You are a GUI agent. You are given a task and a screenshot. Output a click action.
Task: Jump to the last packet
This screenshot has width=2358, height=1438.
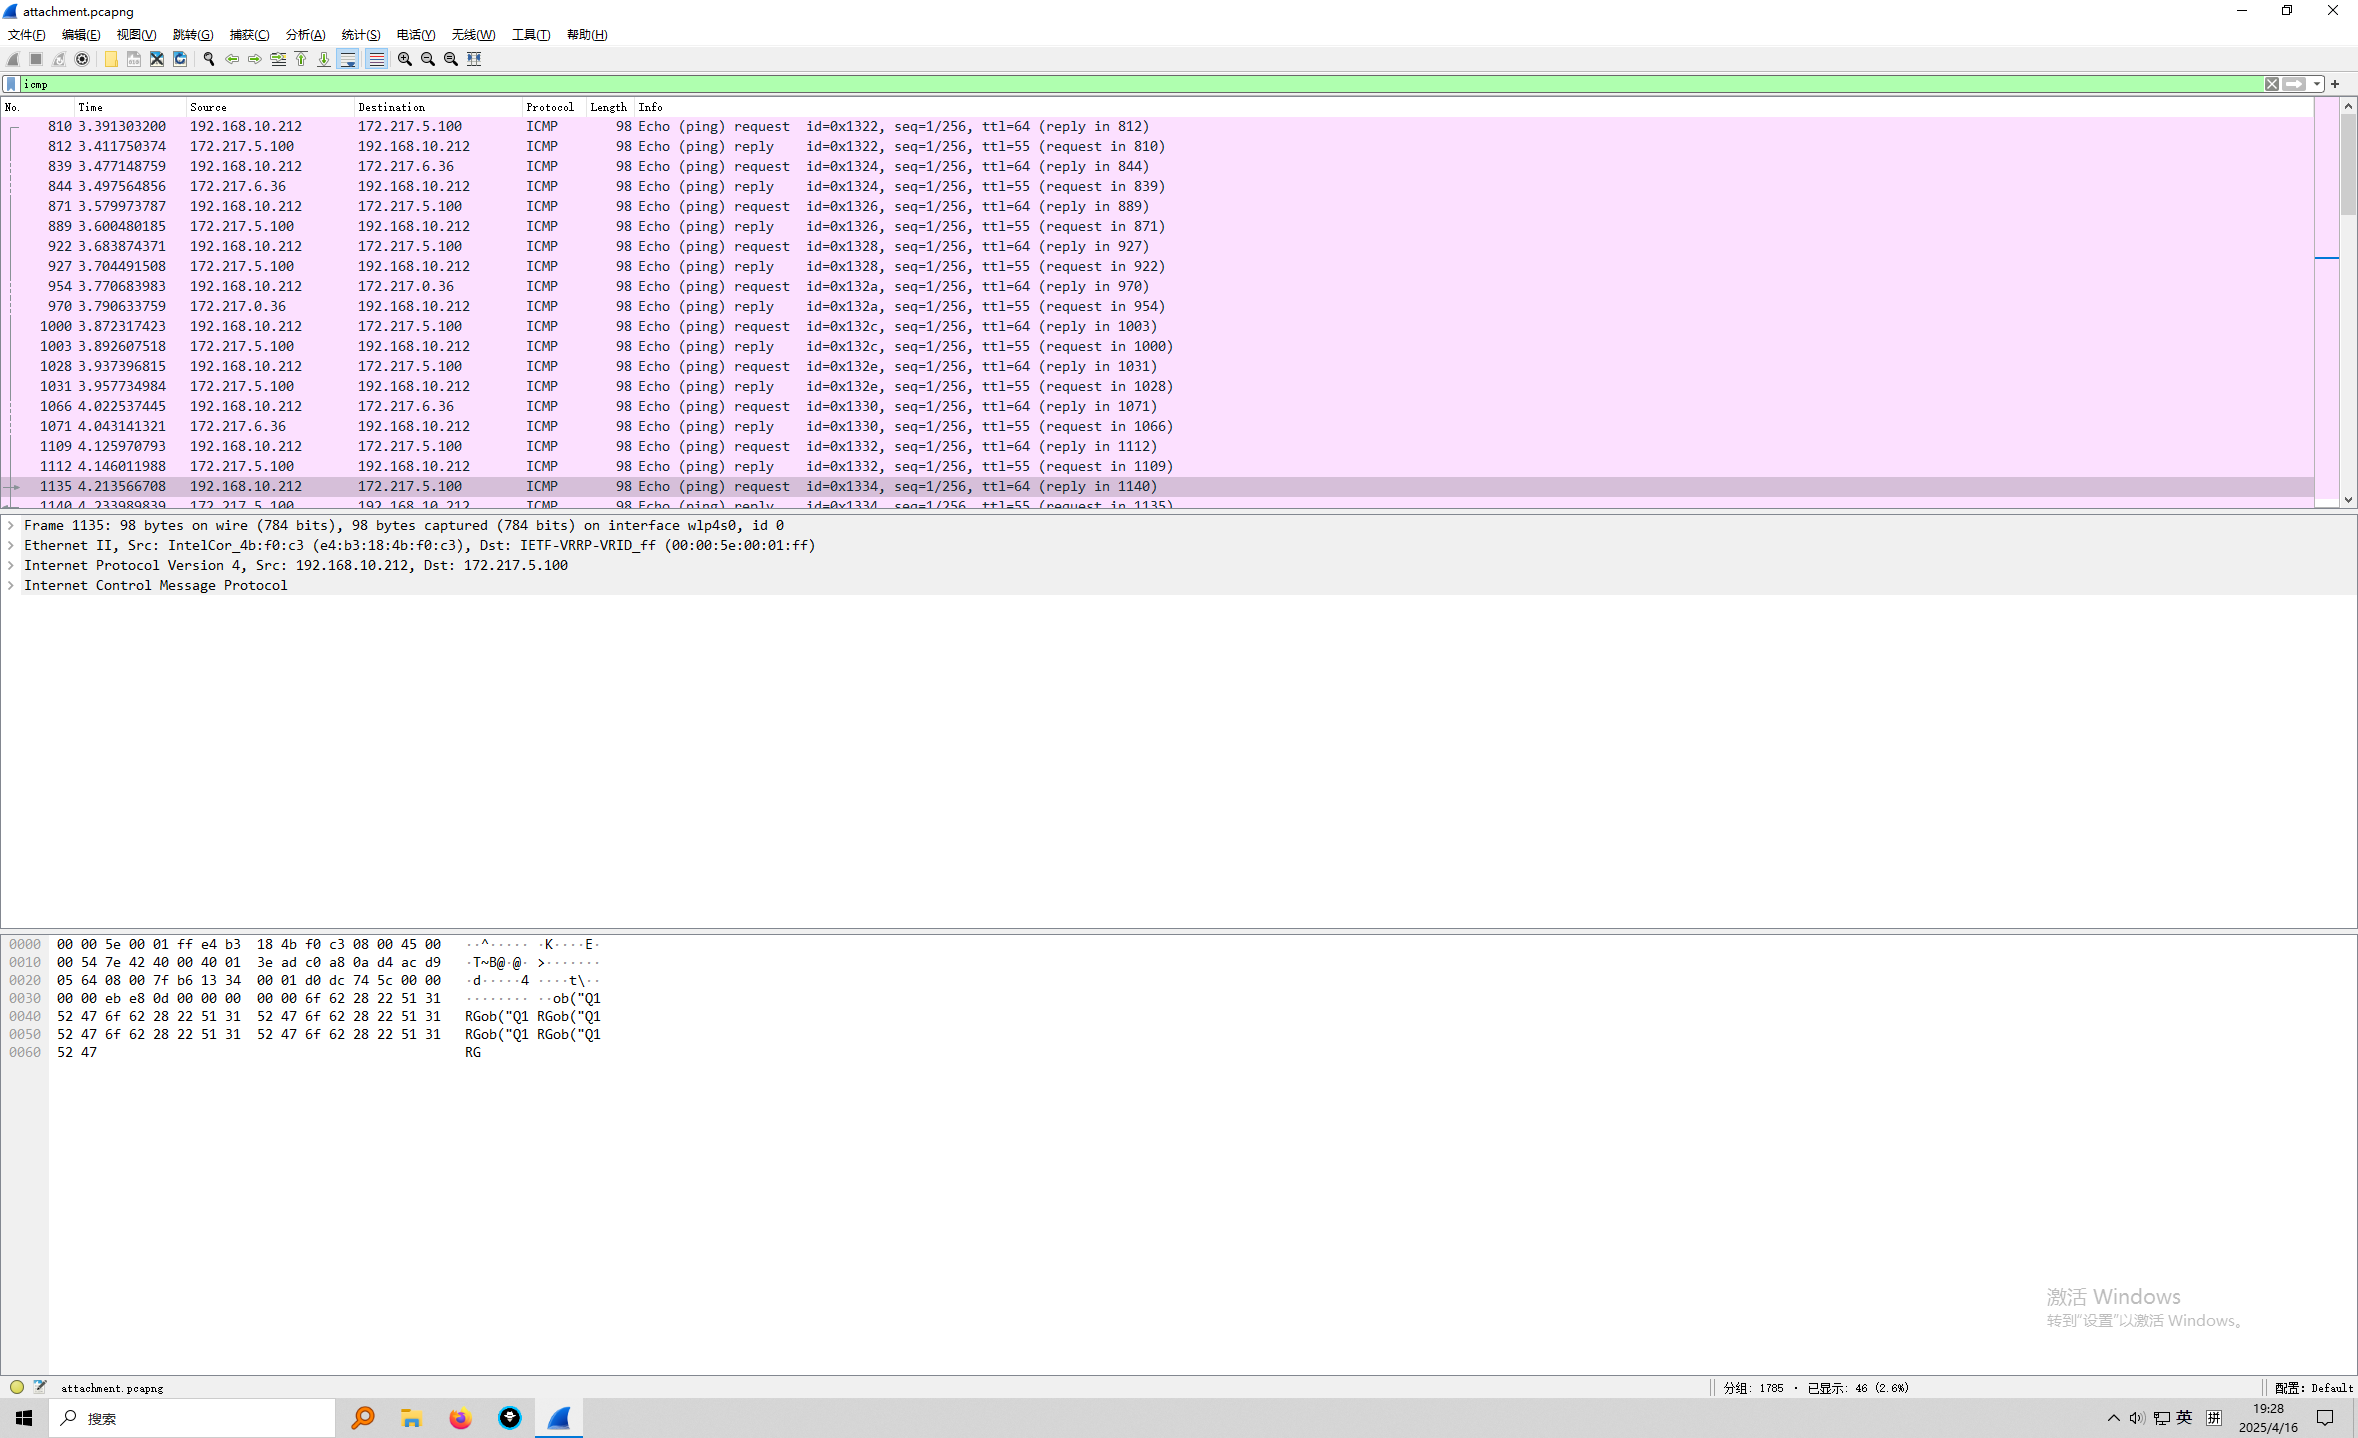pyautogui.click(x=324, y=59)
